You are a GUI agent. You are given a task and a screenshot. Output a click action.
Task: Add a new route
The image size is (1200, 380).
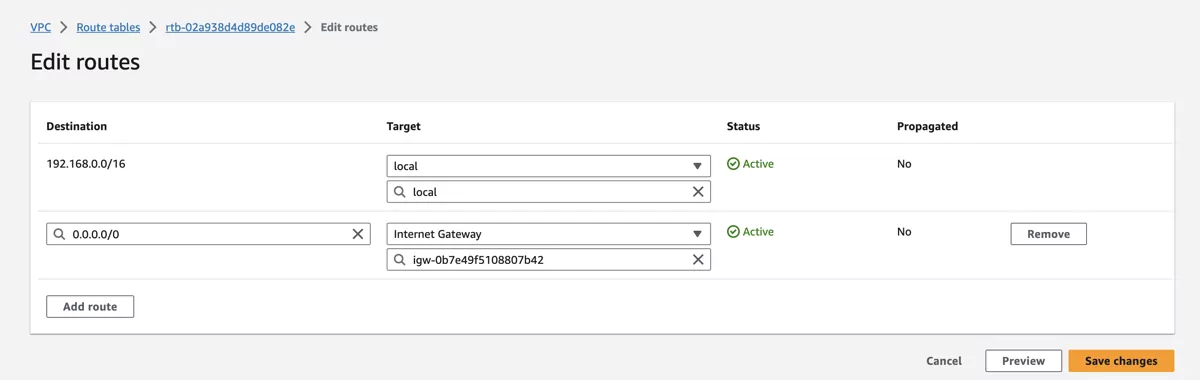pos(90,306)
